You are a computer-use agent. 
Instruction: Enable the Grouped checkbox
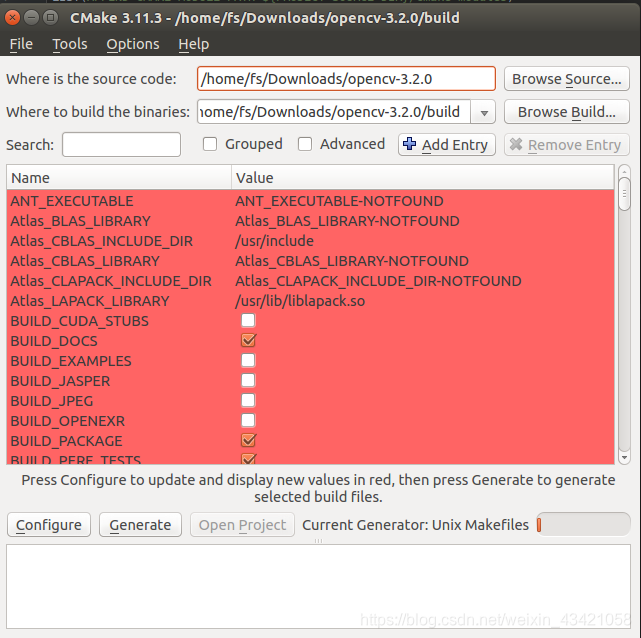210,144
